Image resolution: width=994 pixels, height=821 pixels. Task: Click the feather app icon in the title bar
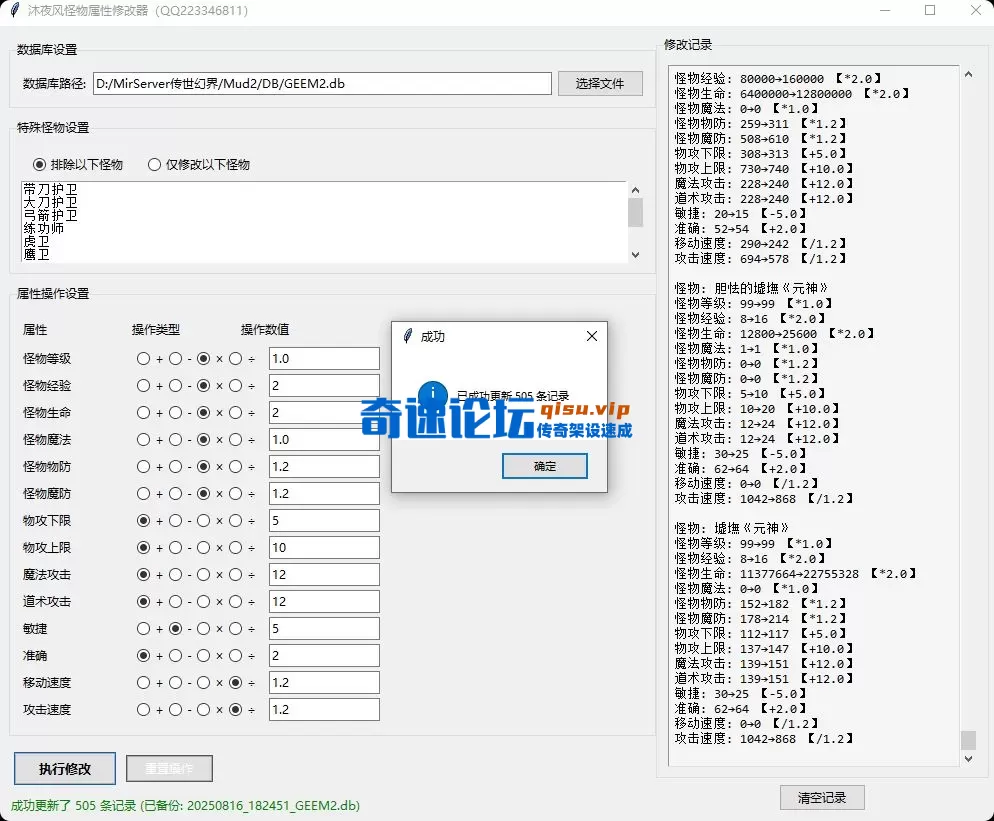14,11
